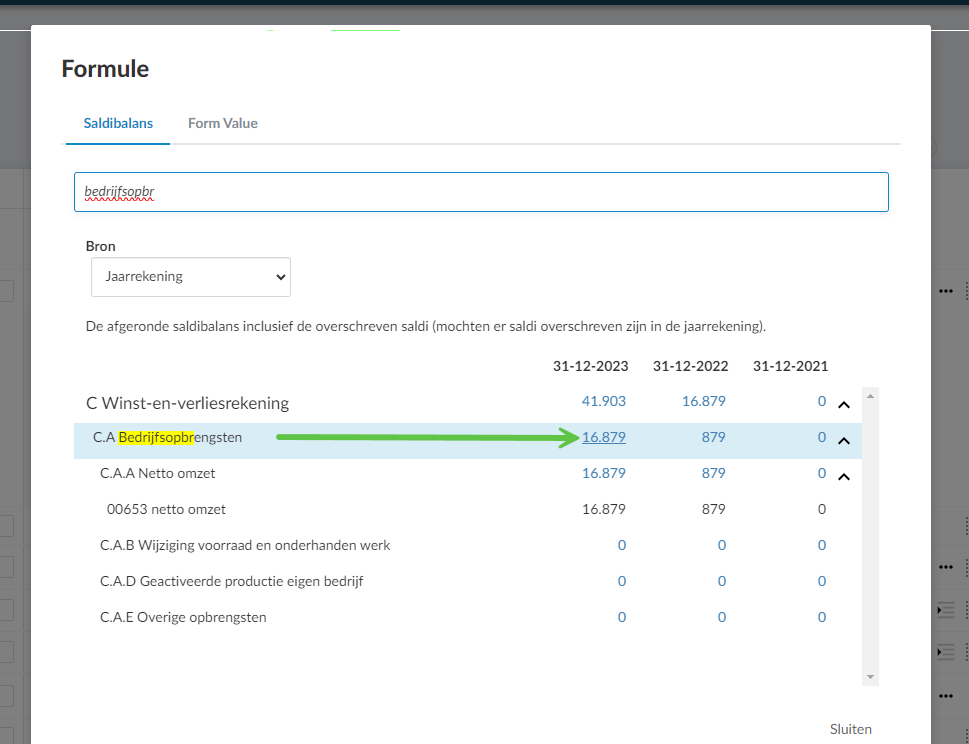Click the results list scrollbar track
Image resolution: width=969 pixels, height=744 pixels.
tap(870, 536)
